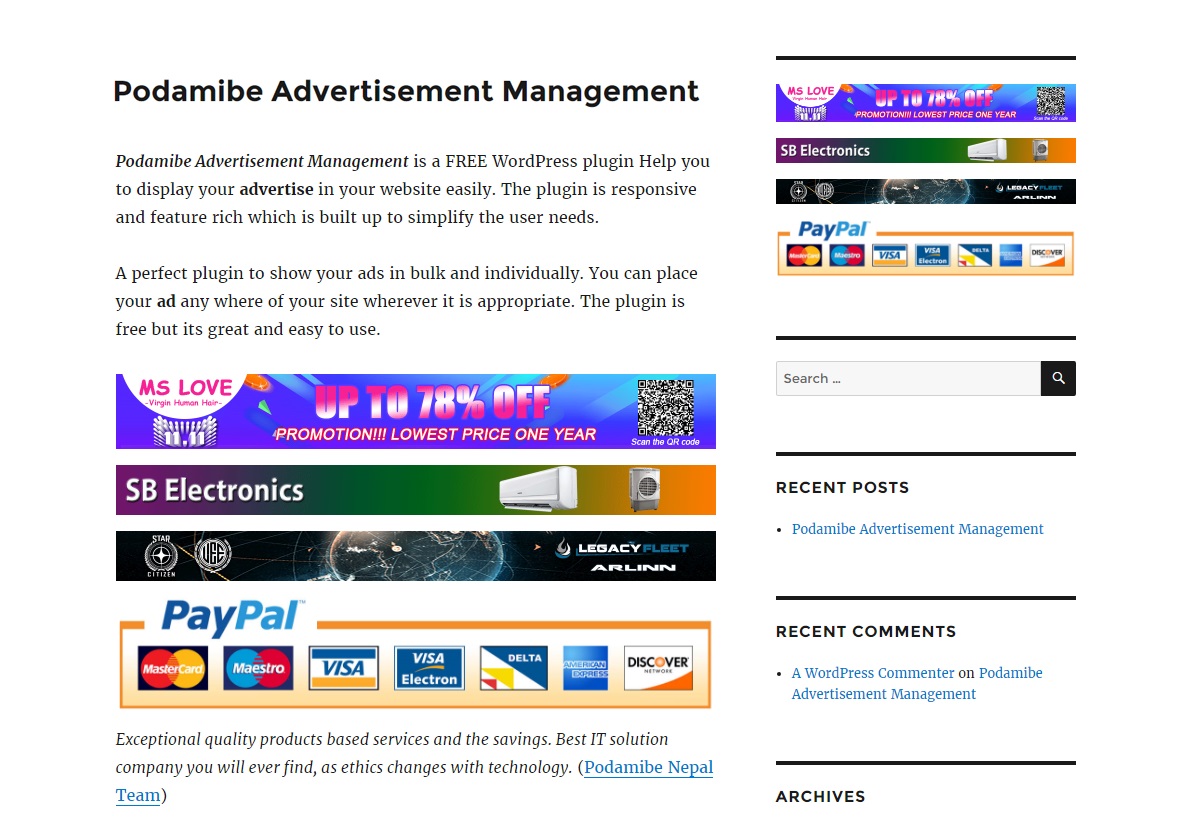Click the plain Visa logo in large PayPal banner
Image resolution: width=1185 pixels, height=821 pixels.
(x=344, y=668)
